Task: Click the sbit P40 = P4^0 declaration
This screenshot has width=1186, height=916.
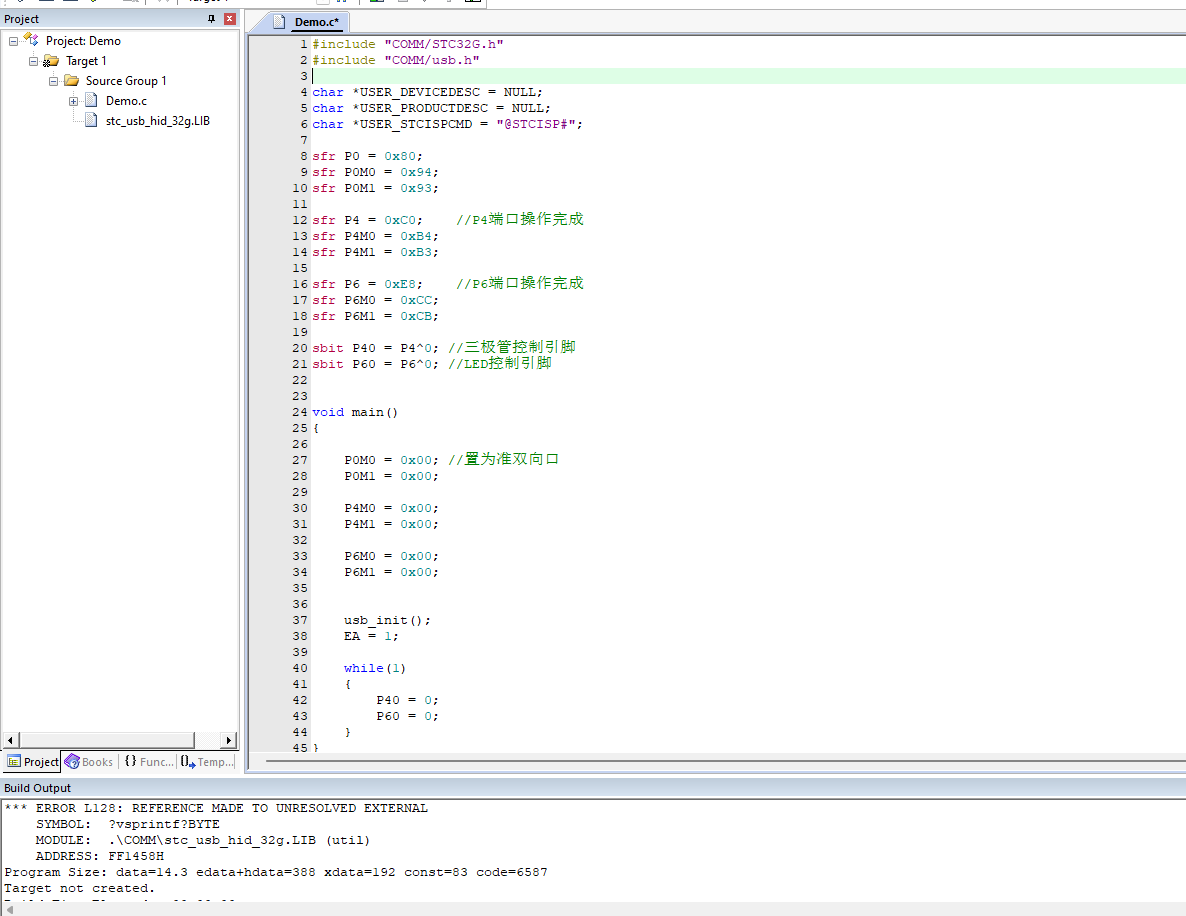Action: coord(375,348)
